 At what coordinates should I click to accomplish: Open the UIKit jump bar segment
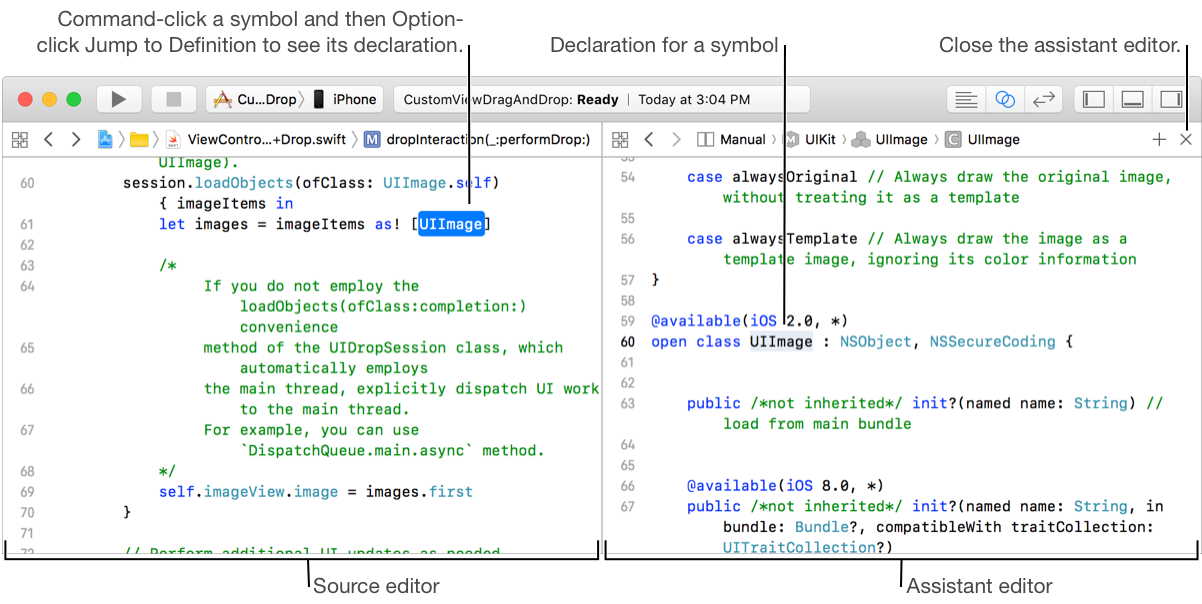811,139
